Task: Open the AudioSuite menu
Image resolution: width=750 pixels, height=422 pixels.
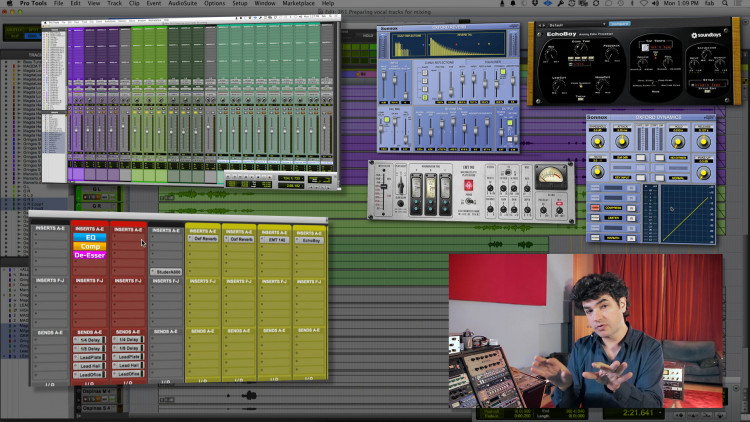Action: point(183,3)
